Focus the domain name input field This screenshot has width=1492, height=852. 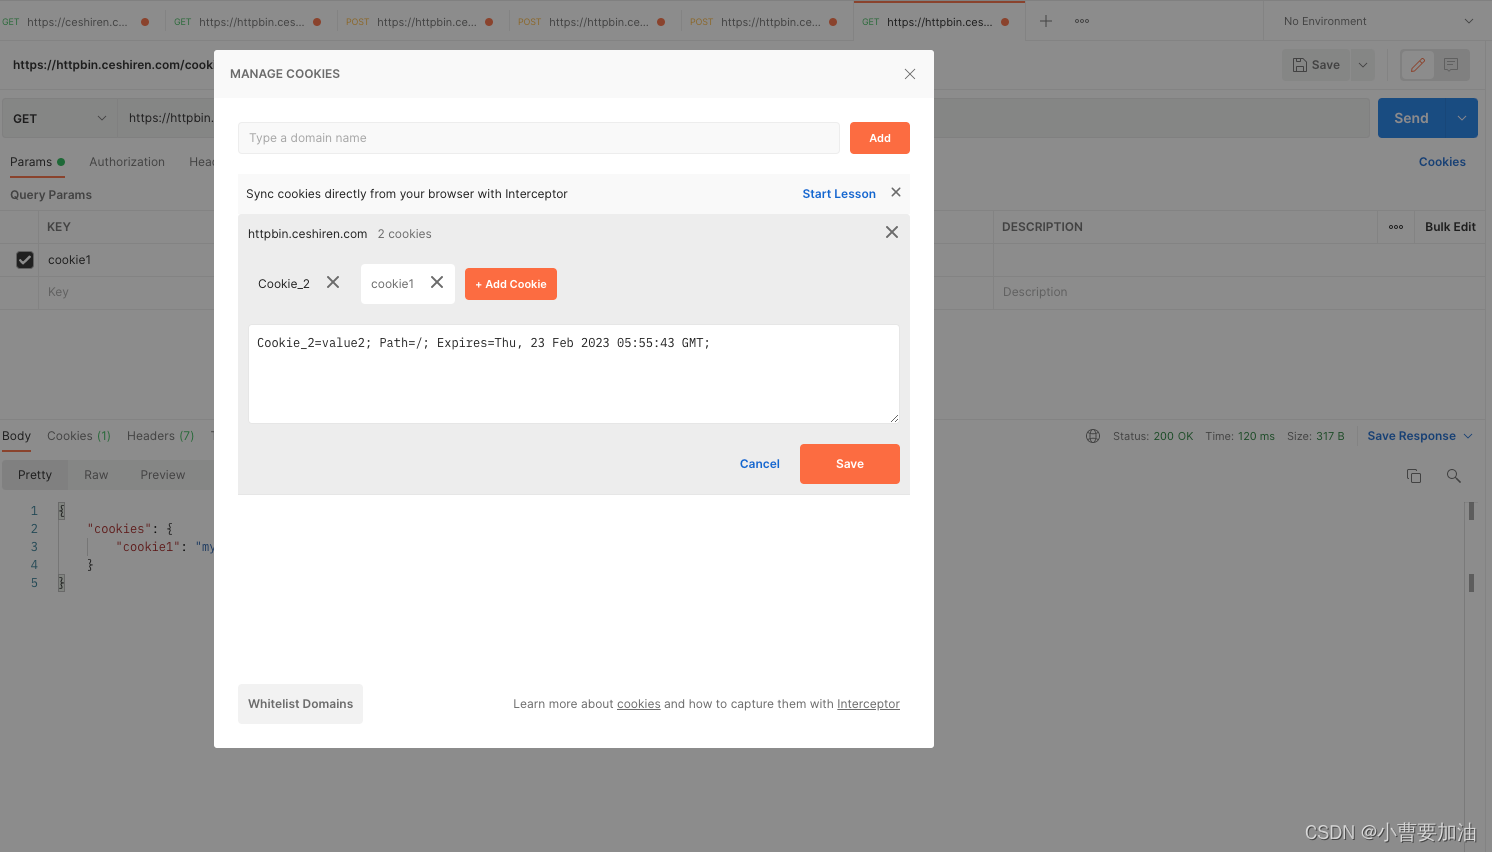click(x=539, y=138)
